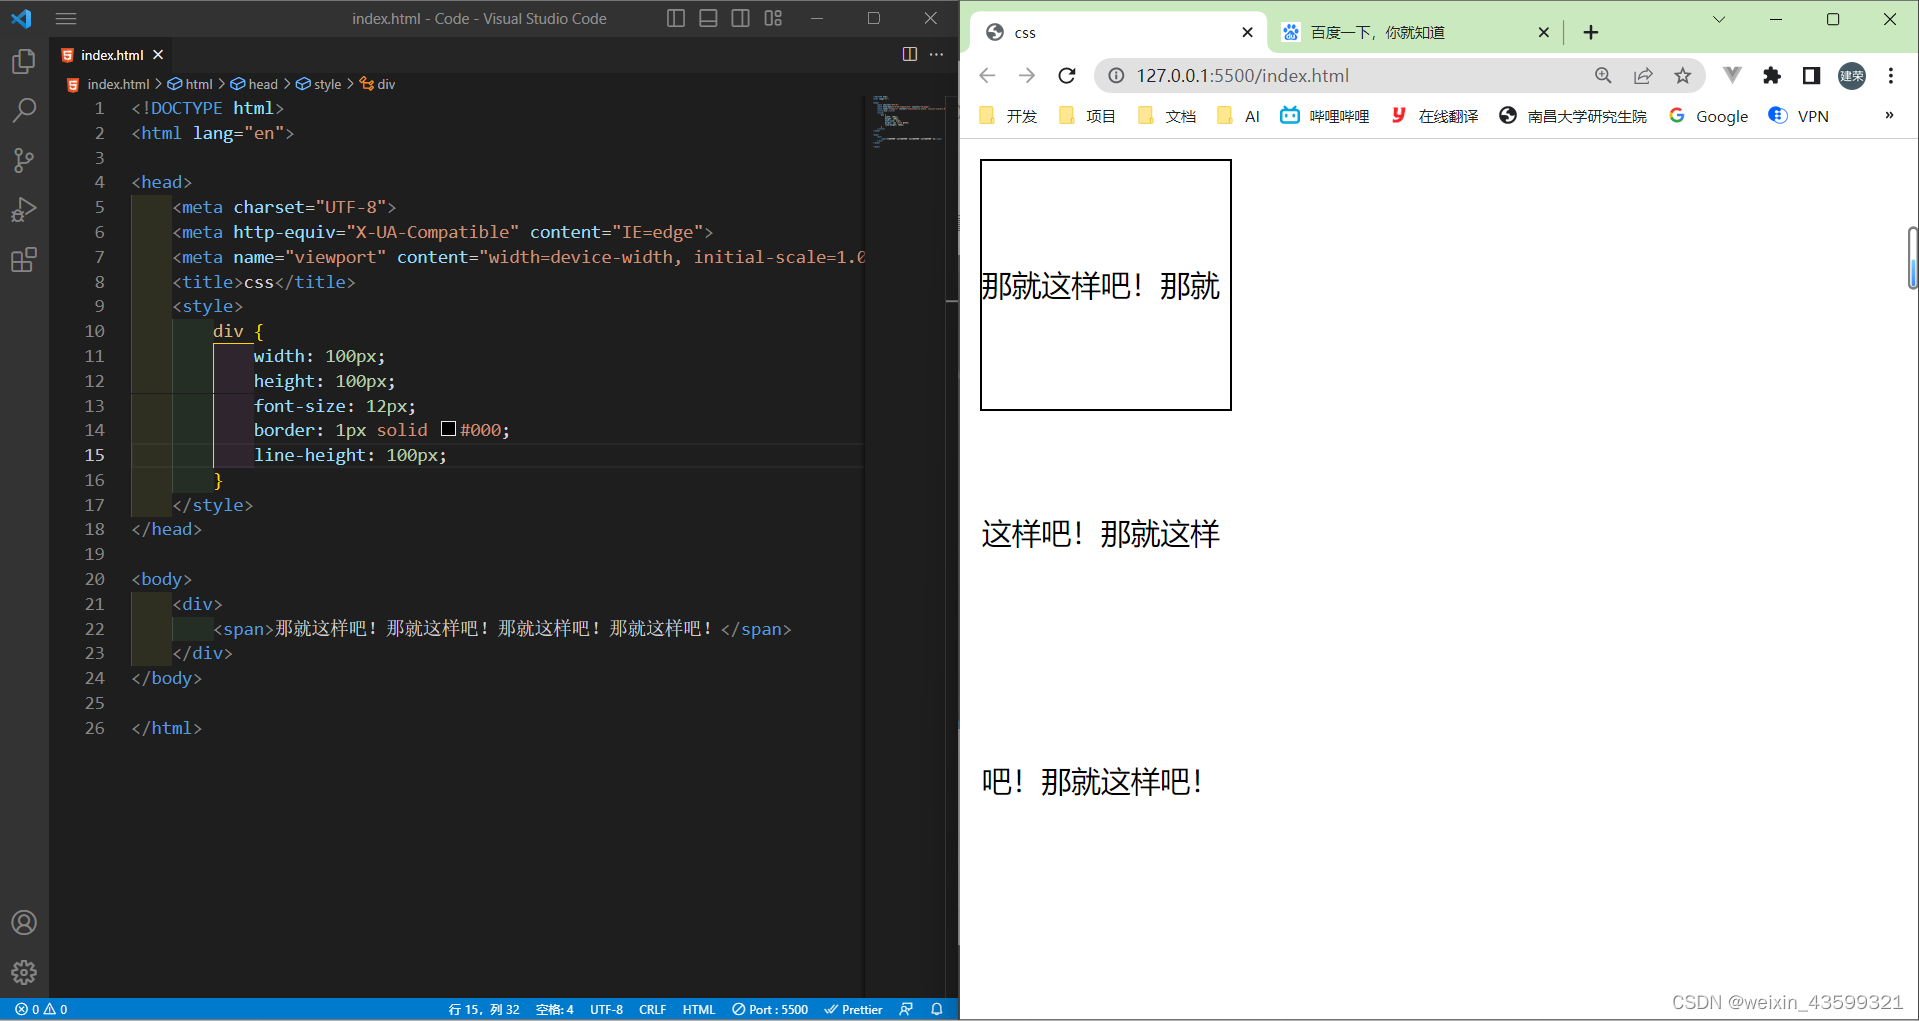Select the css browser tab
The image size is (1919, 1021).
pyautogui.click(x=1118, y=32)
